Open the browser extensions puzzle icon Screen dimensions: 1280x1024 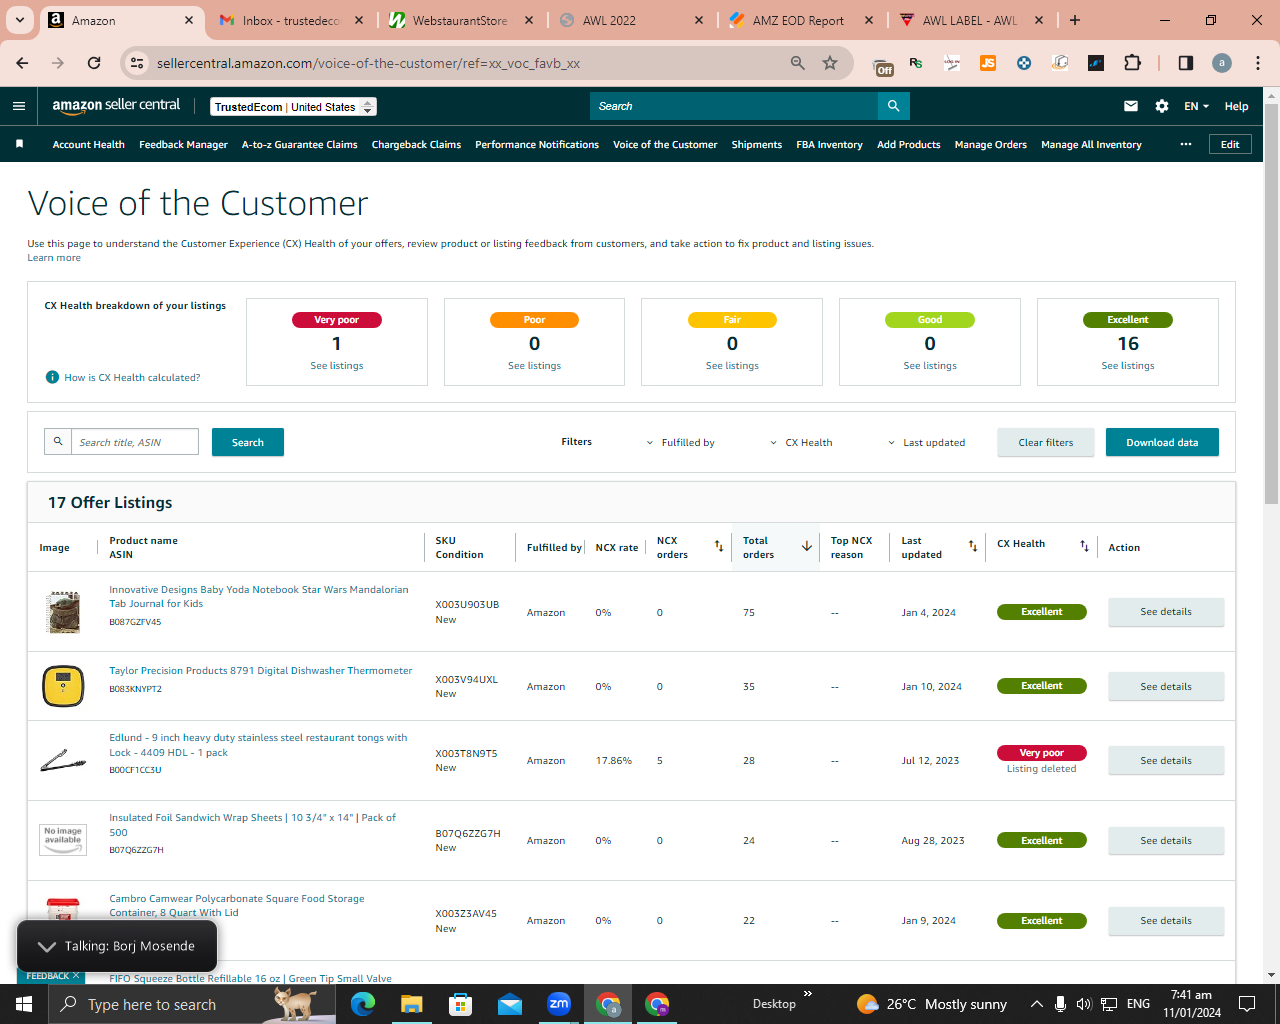click(1132, 63)
